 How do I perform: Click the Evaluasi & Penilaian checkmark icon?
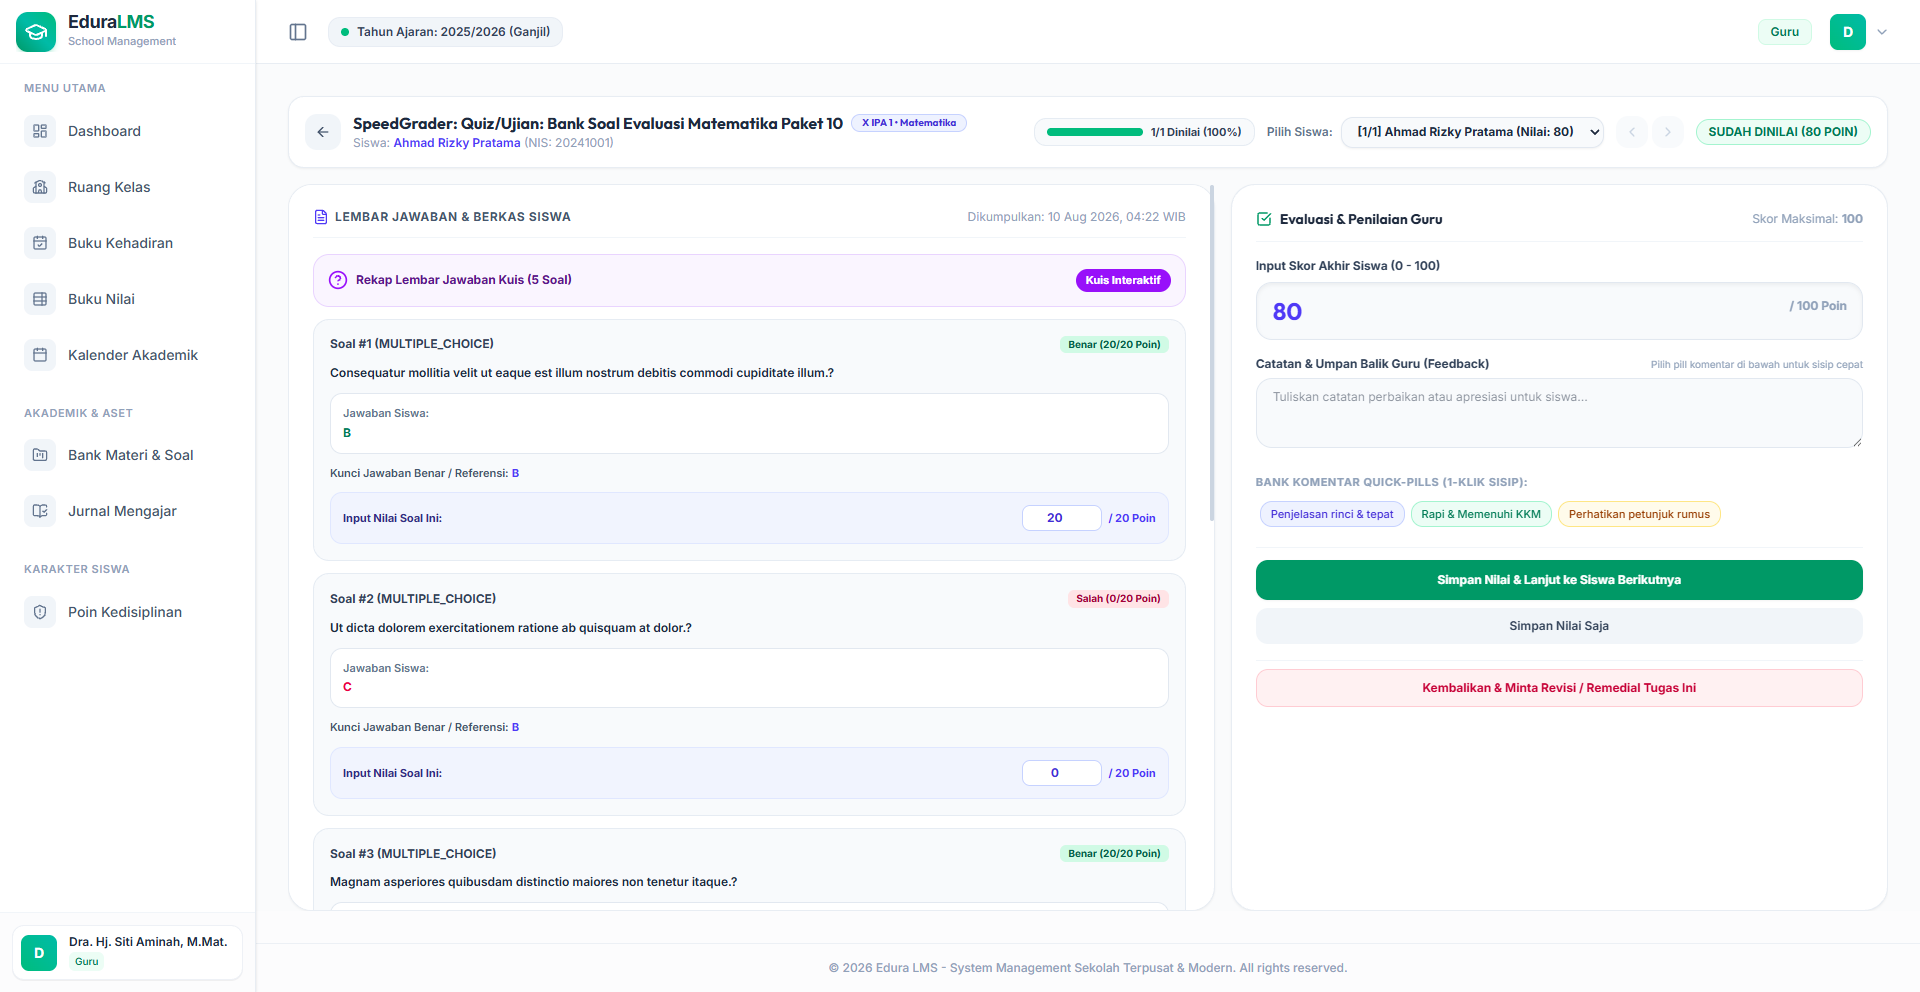click(1264, 219)
